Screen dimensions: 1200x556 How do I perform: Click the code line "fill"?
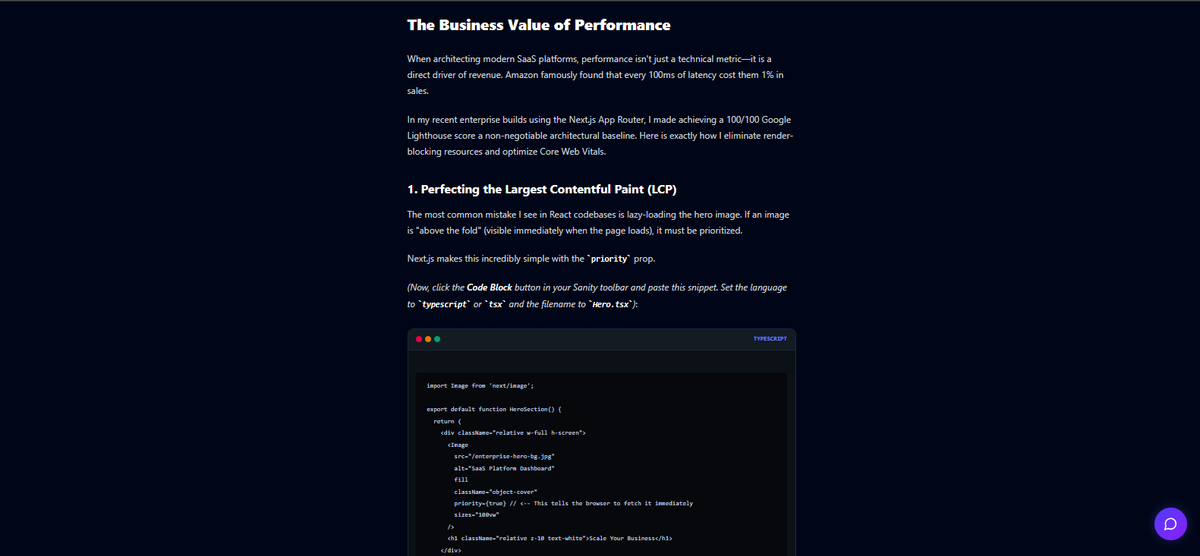click(461, 479)
